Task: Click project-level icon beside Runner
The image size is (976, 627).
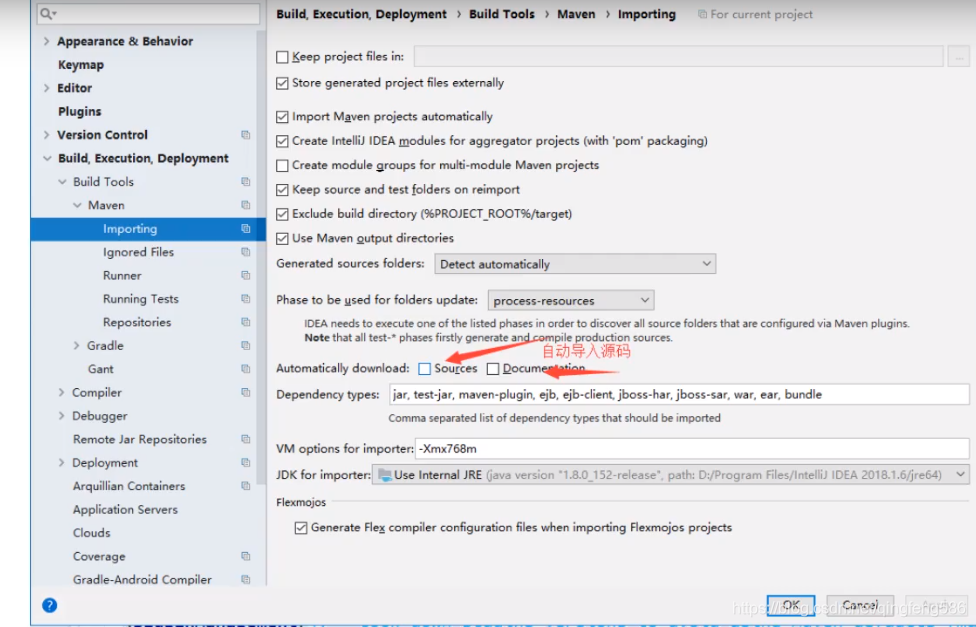Action: click(x=246, y=275)
